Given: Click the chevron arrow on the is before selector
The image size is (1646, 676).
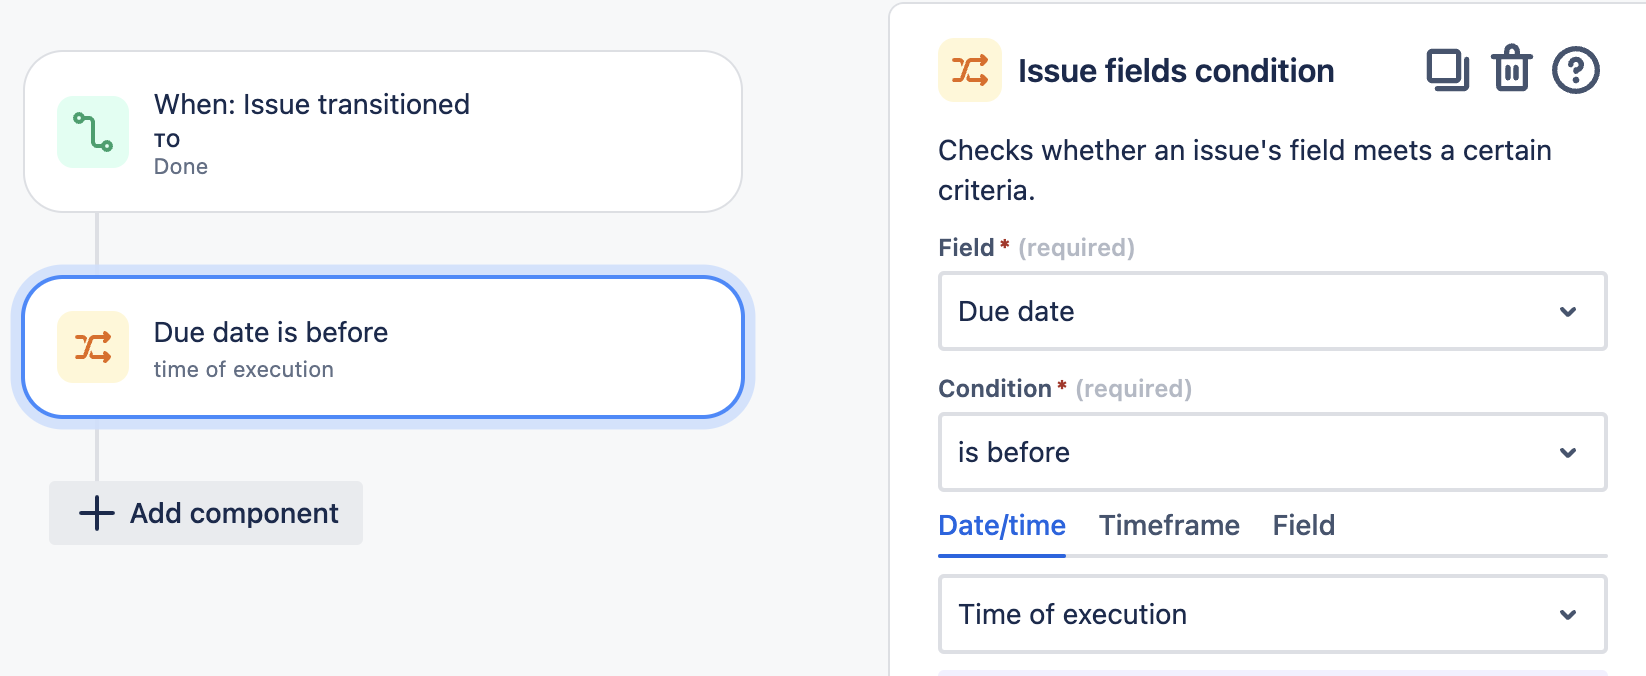Looking at the screenshot, I should point(1567,453).
